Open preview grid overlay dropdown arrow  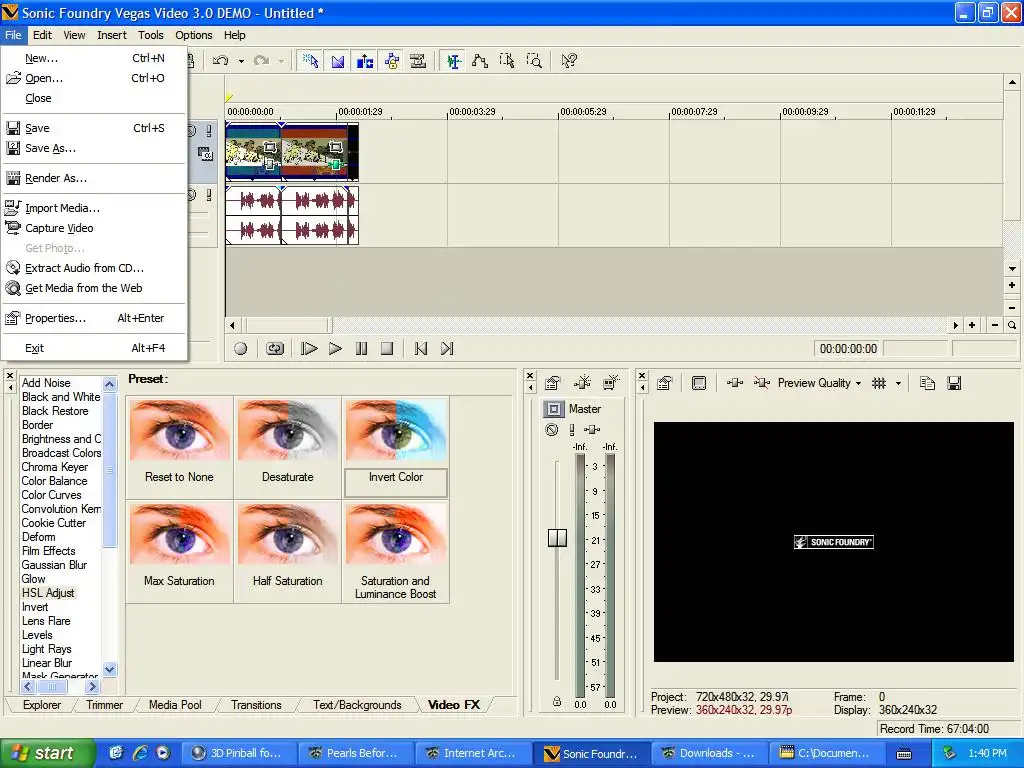pyautogui.click(x=898, y=383)
